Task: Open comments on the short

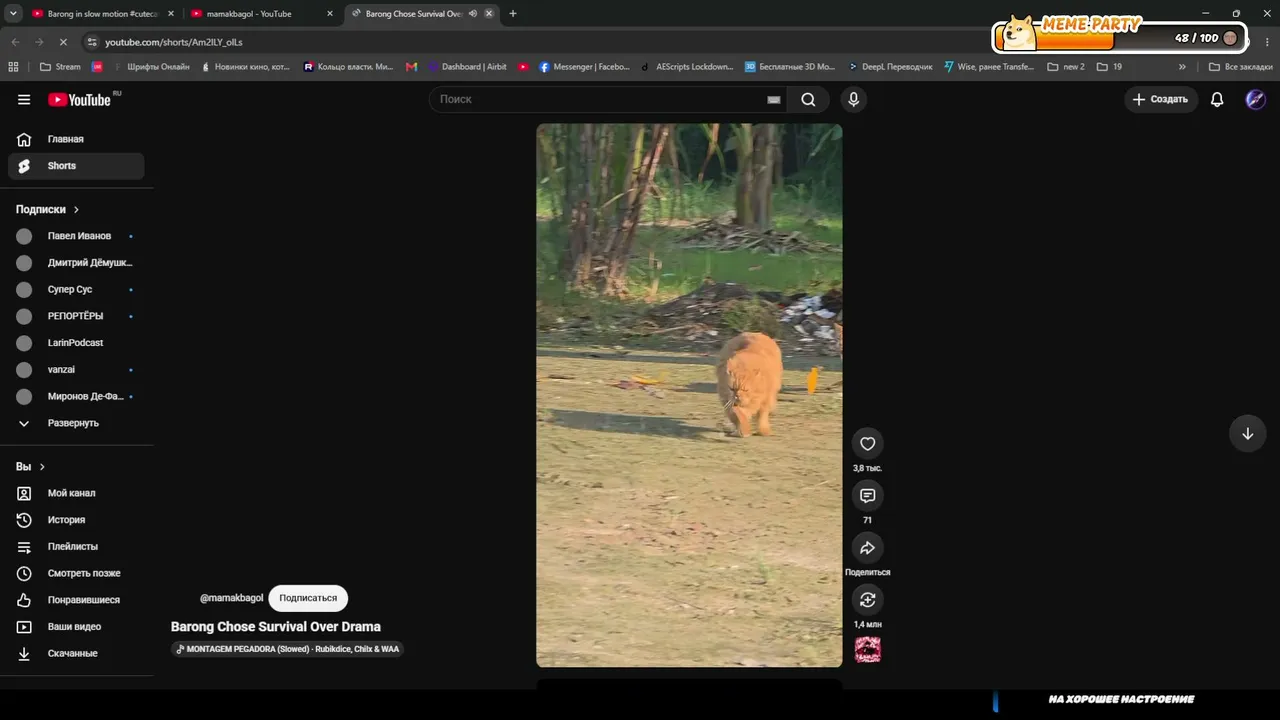Action: (x=867, y=496)
